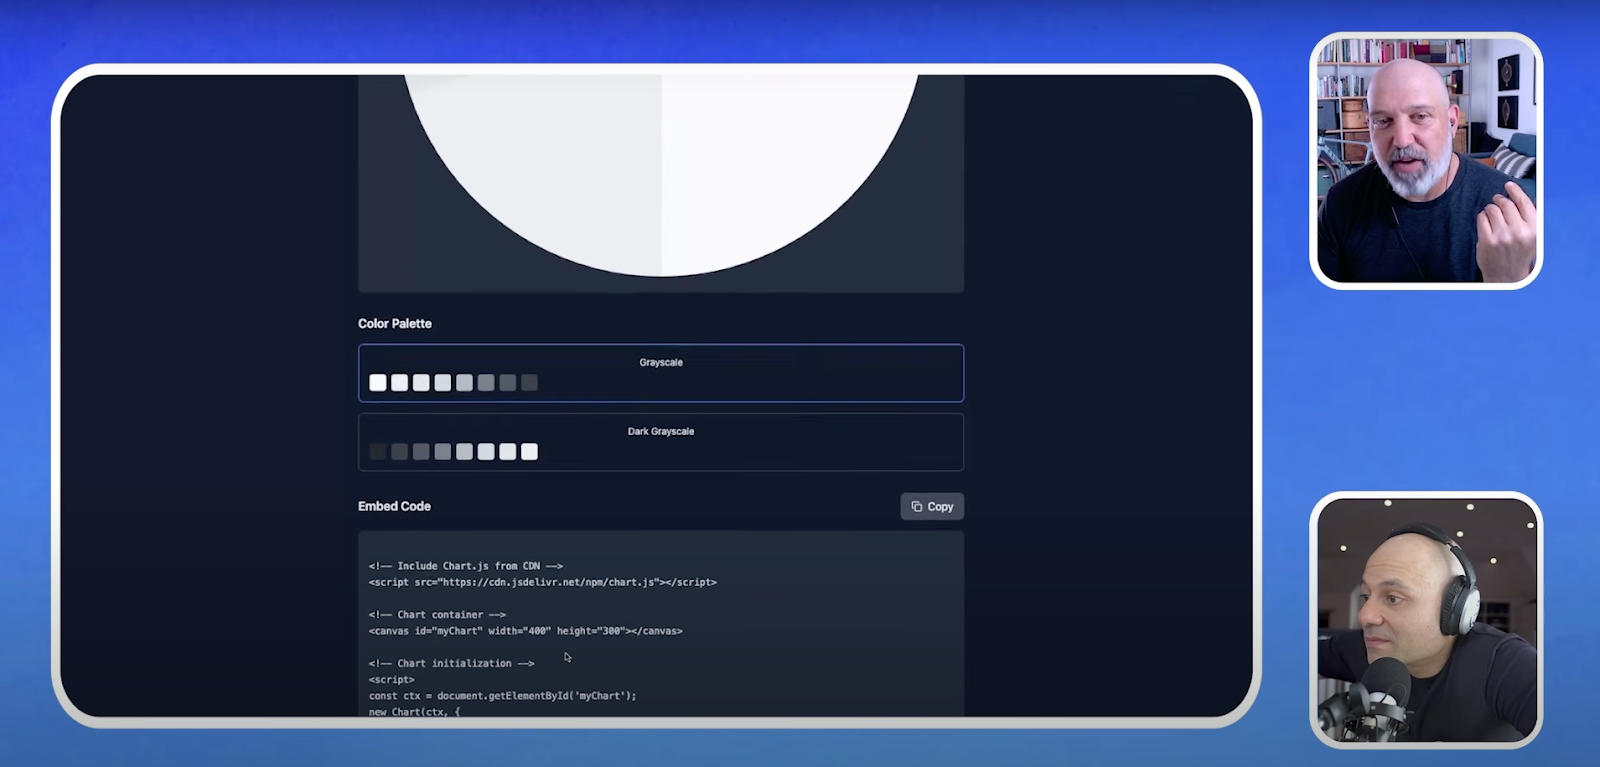Click the first dark swatch in Dark Grayscale row
This screenshot has width=1600, height=767.
[378, 452]
